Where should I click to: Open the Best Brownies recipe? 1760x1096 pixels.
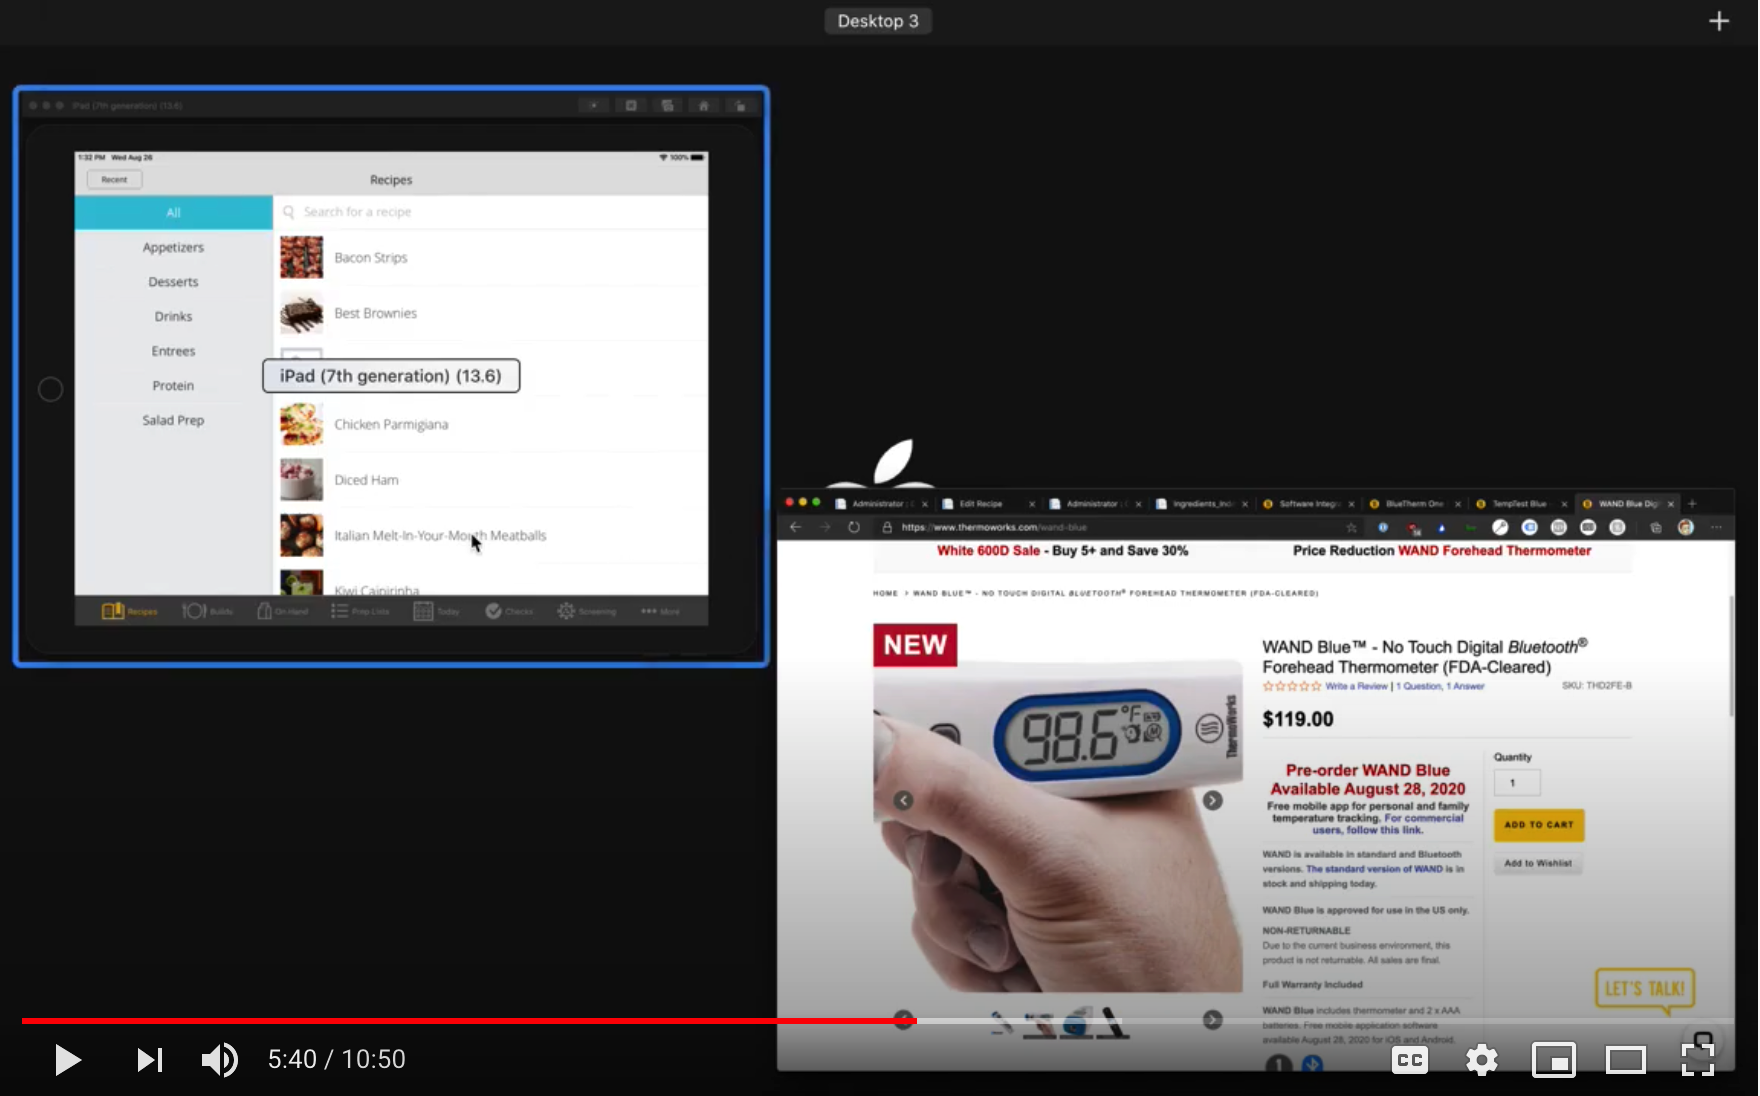[490, 313]
